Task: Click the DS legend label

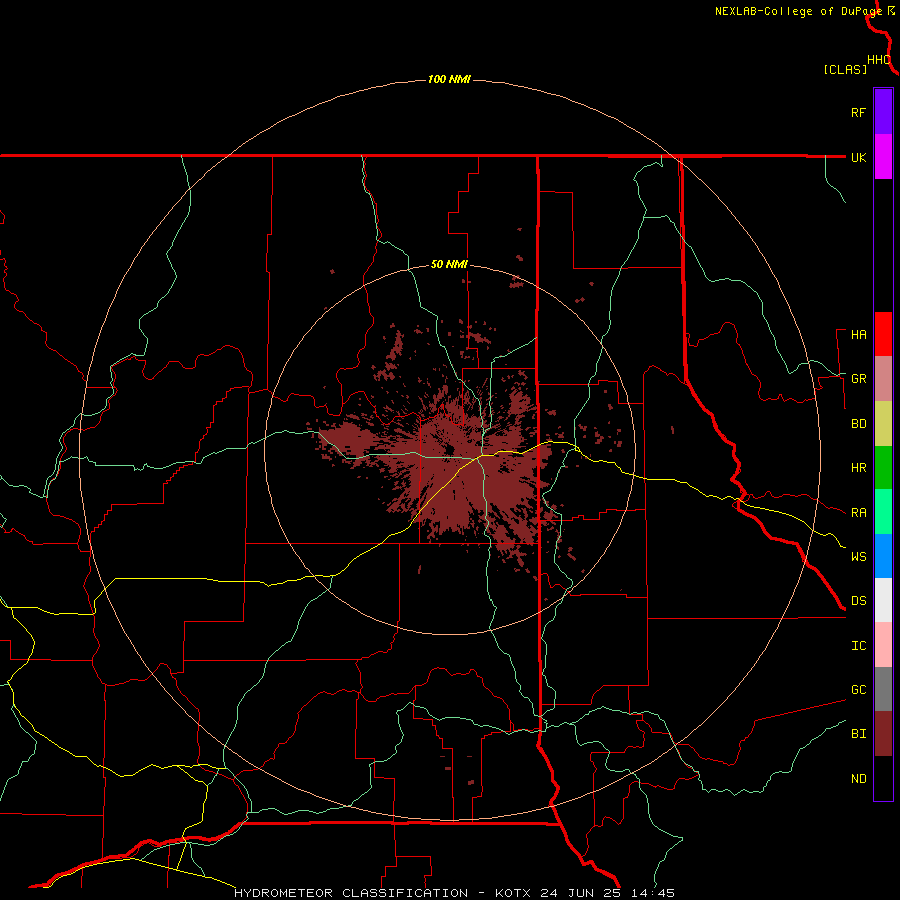Action: [x=858, y=601]
